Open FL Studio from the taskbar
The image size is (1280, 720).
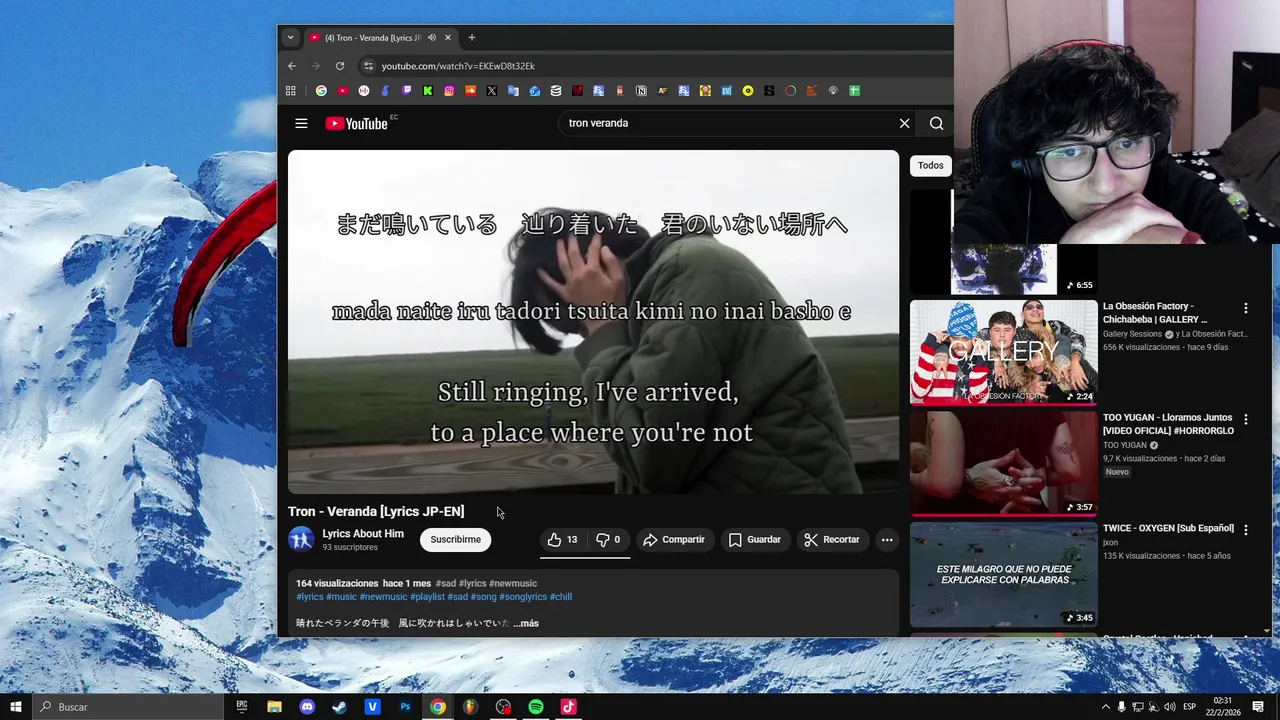470,707
